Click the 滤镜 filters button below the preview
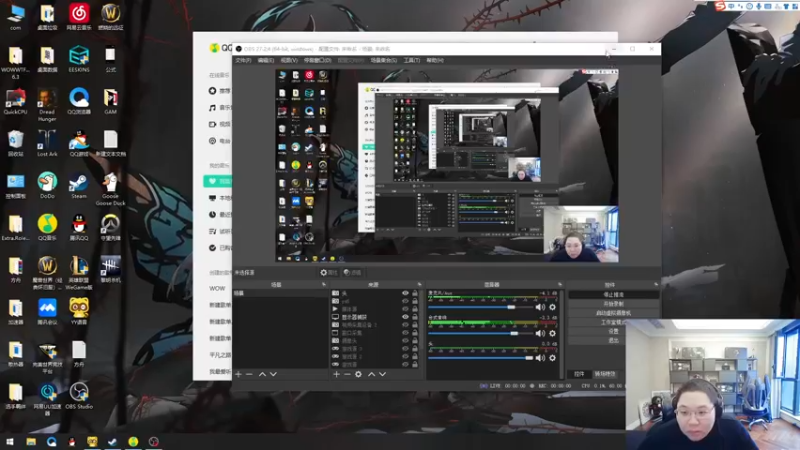This screenshot has height=450, width=800. point(353,272)
